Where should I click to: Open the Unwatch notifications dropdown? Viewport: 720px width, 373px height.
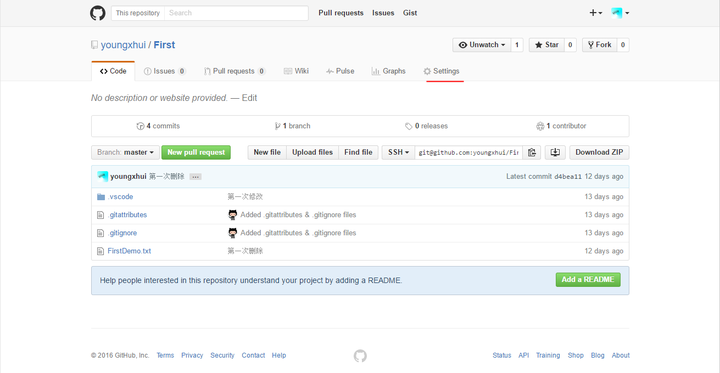tap(482, 45)
